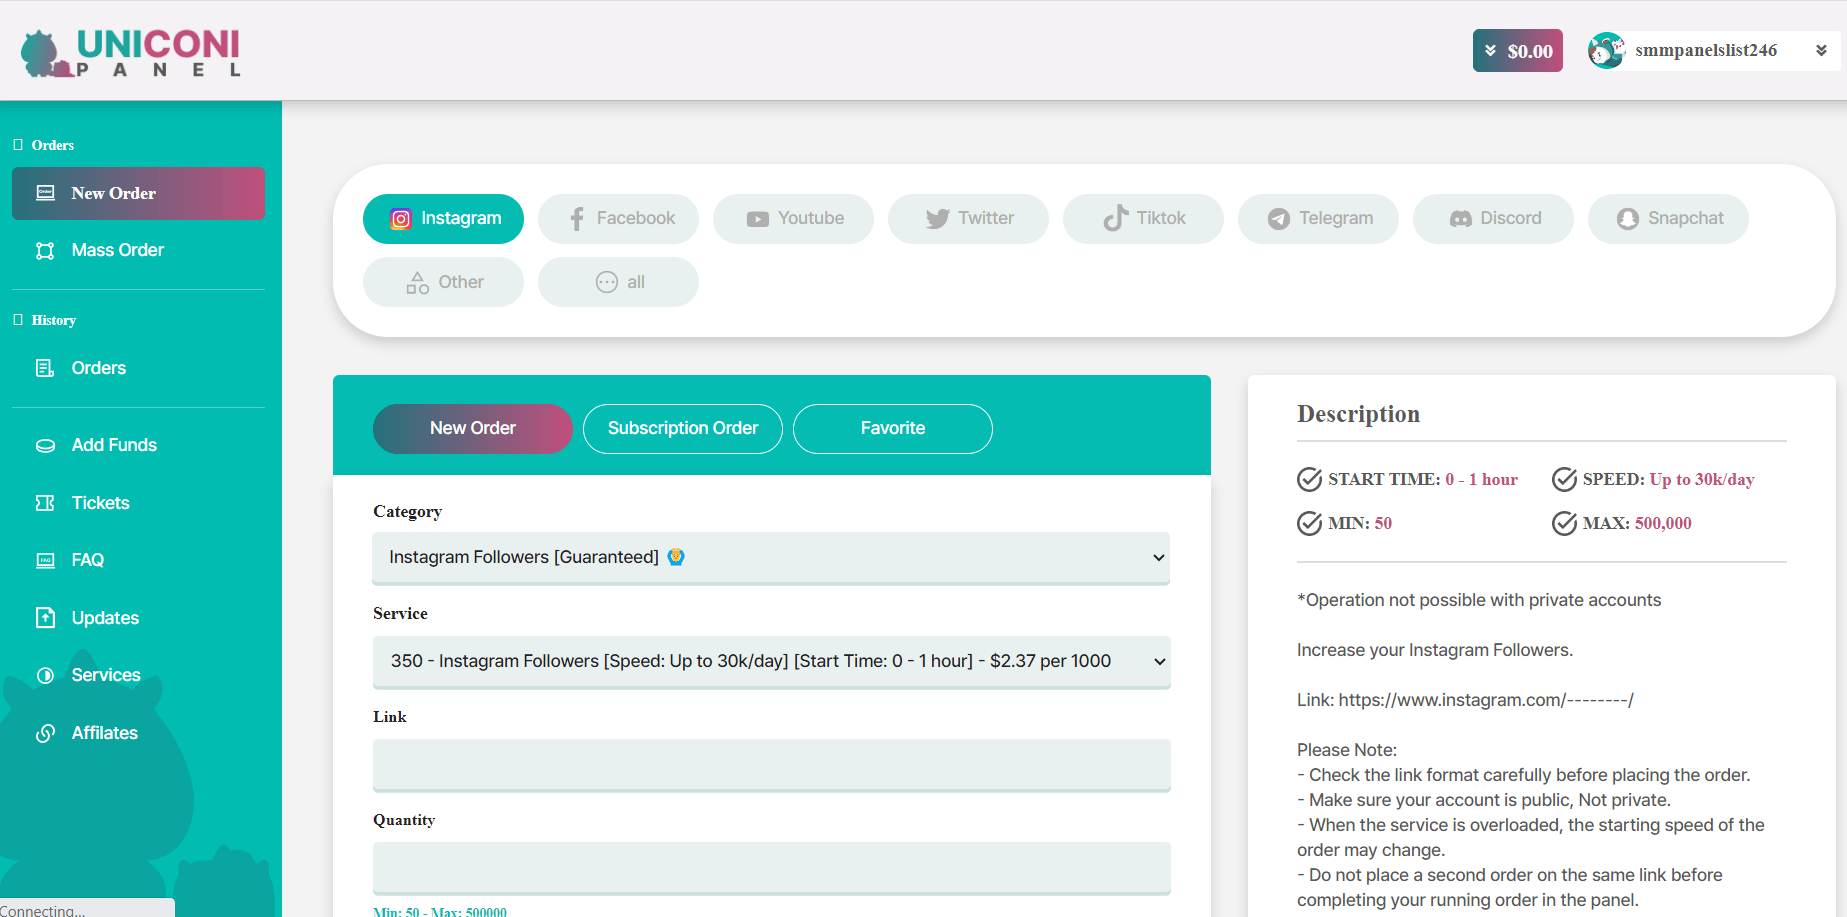Filter services by Facebook
Screen dimensions: 1847x917
coord(618,219)
